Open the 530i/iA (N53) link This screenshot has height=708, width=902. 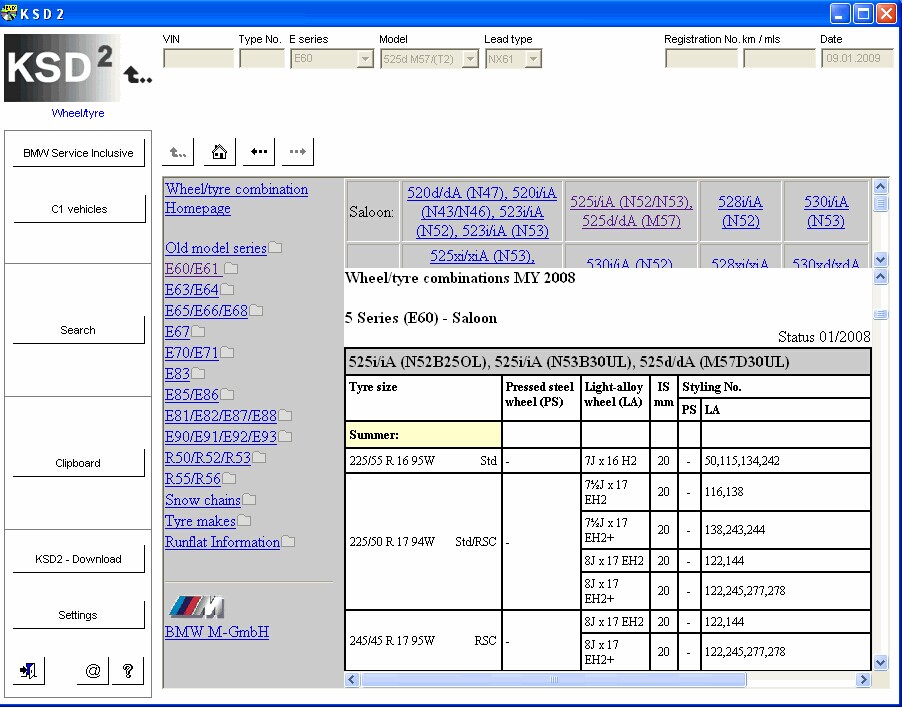click(x=826, y=211)
